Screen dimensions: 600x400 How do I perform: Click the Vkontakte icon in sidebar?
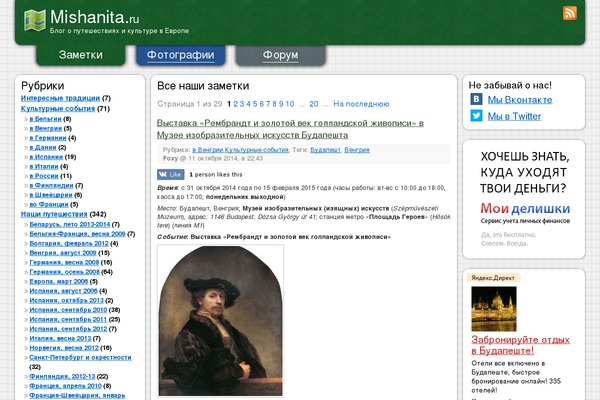pos(476,99)
